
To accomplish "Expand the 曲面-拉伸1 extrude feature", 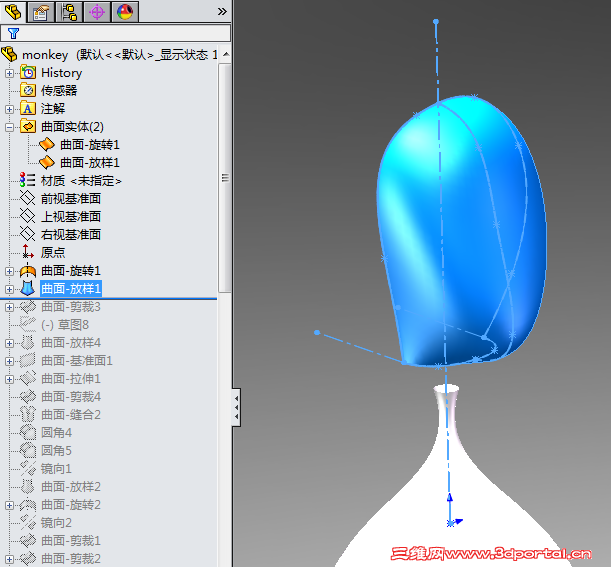I will [9, 379].
